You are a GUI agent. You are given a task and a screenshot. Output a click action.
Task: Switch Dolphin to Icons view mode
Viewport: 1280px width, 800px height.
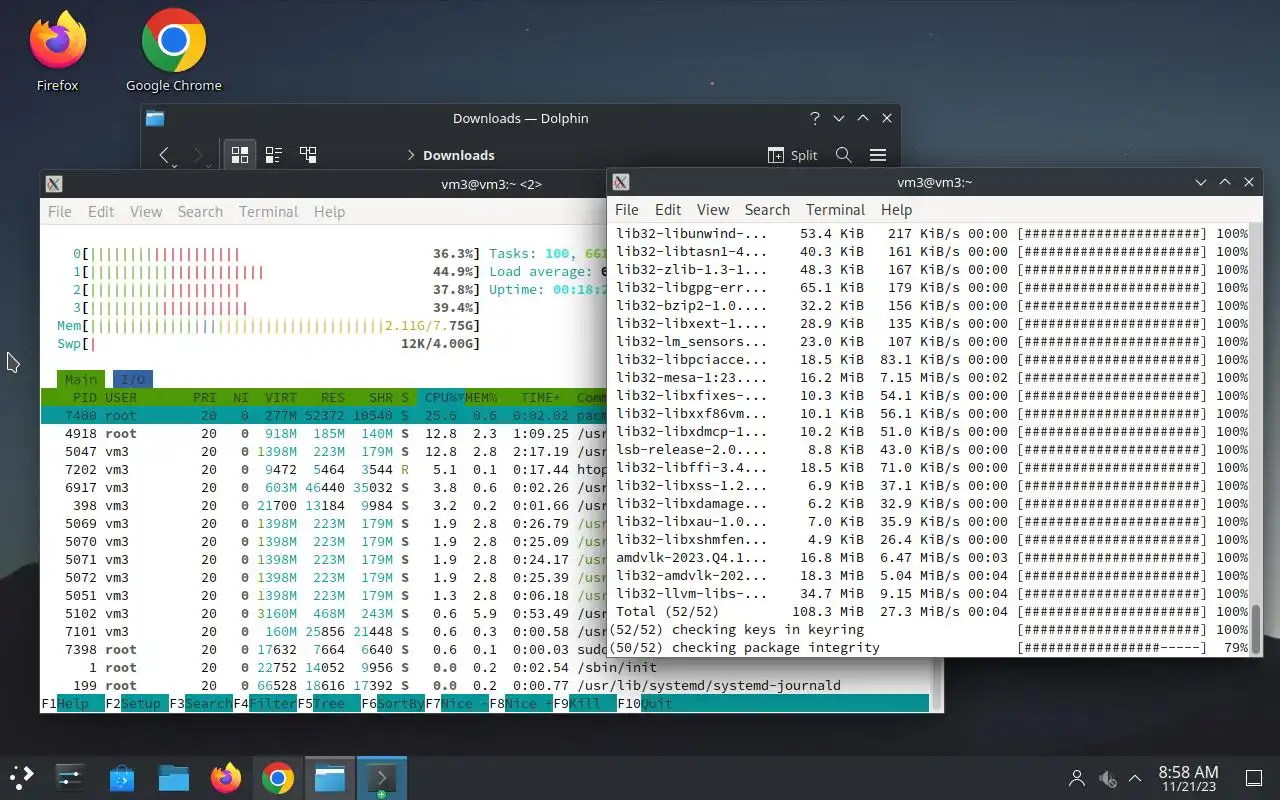tap(240, 155)
